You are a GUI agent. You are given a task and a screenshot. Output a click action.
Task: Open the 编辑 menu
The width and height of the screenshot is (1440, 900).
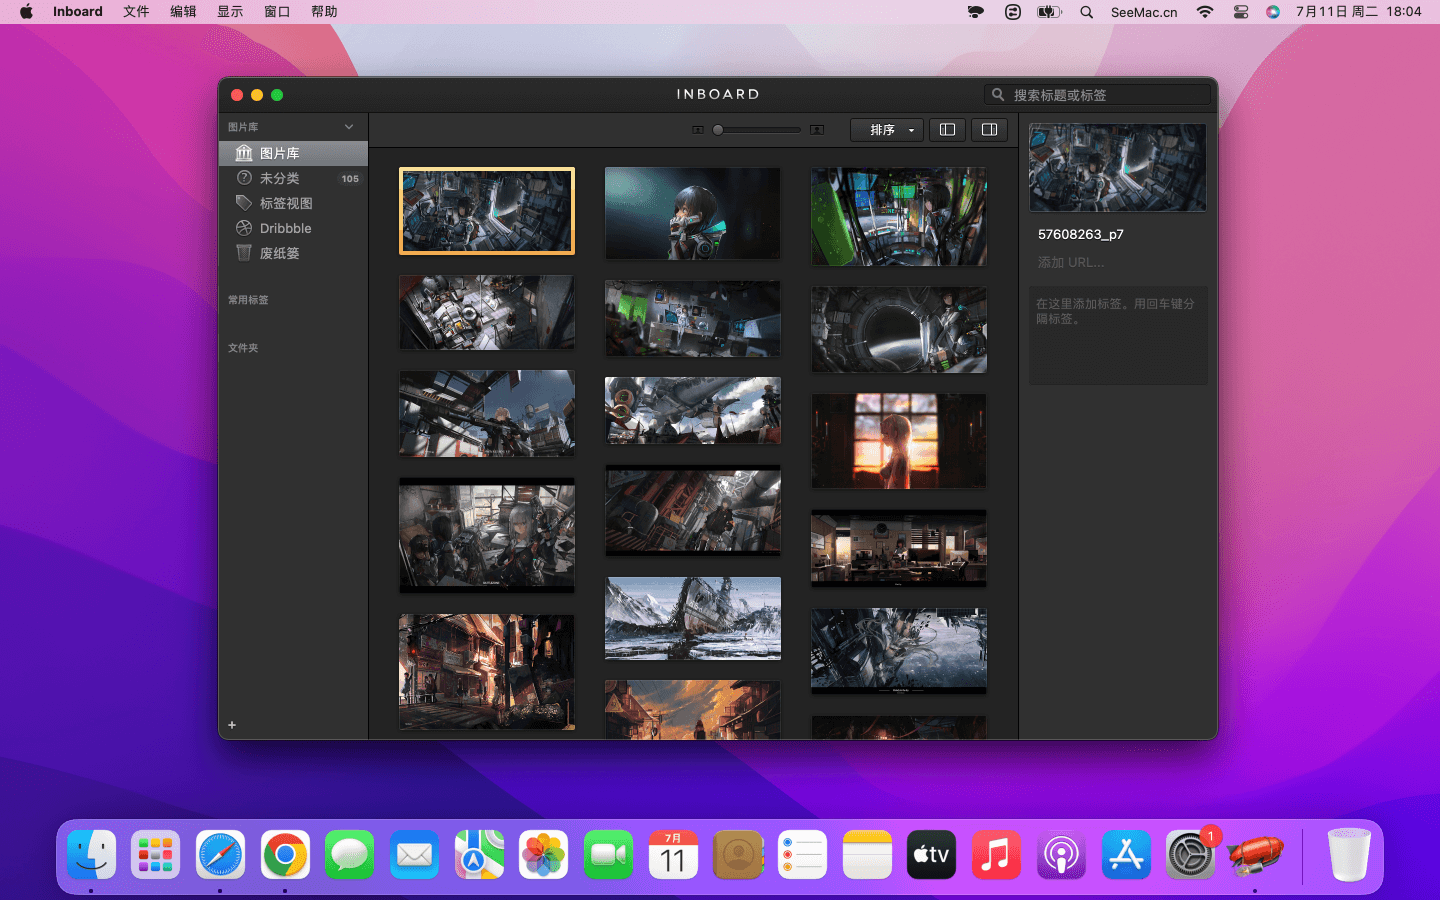point(183,12)
